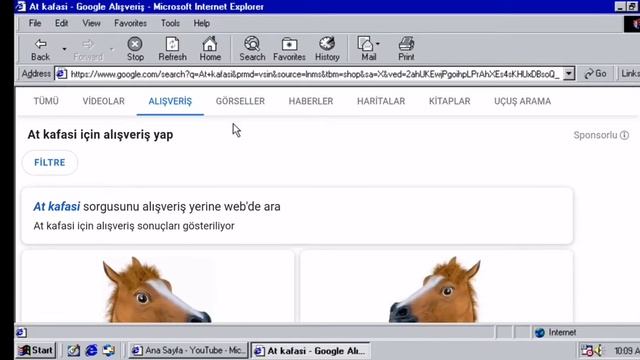The width and height of the screenshot is (640, 360).
Task: Open the left horse head mask product image
Action: coord(158,289)
